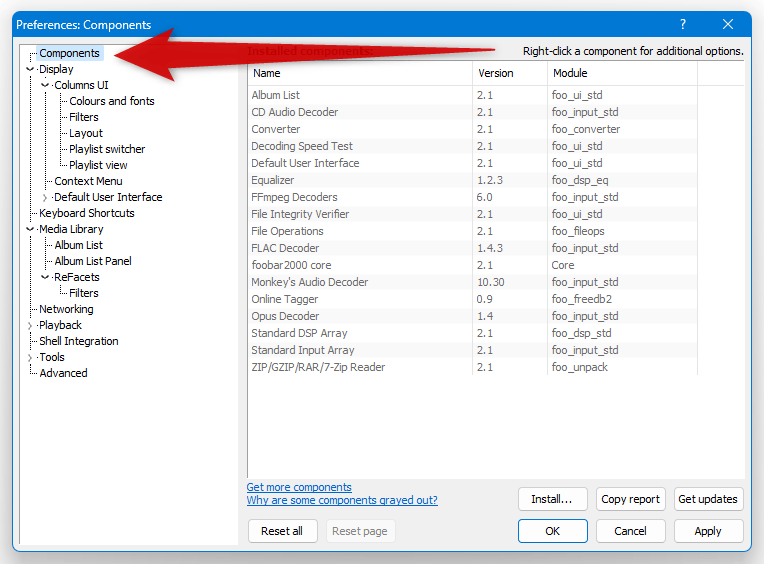The image size is (764, 564).
Task: Select Media Library page
Action: pyautogui.click(x=71, y=229)
